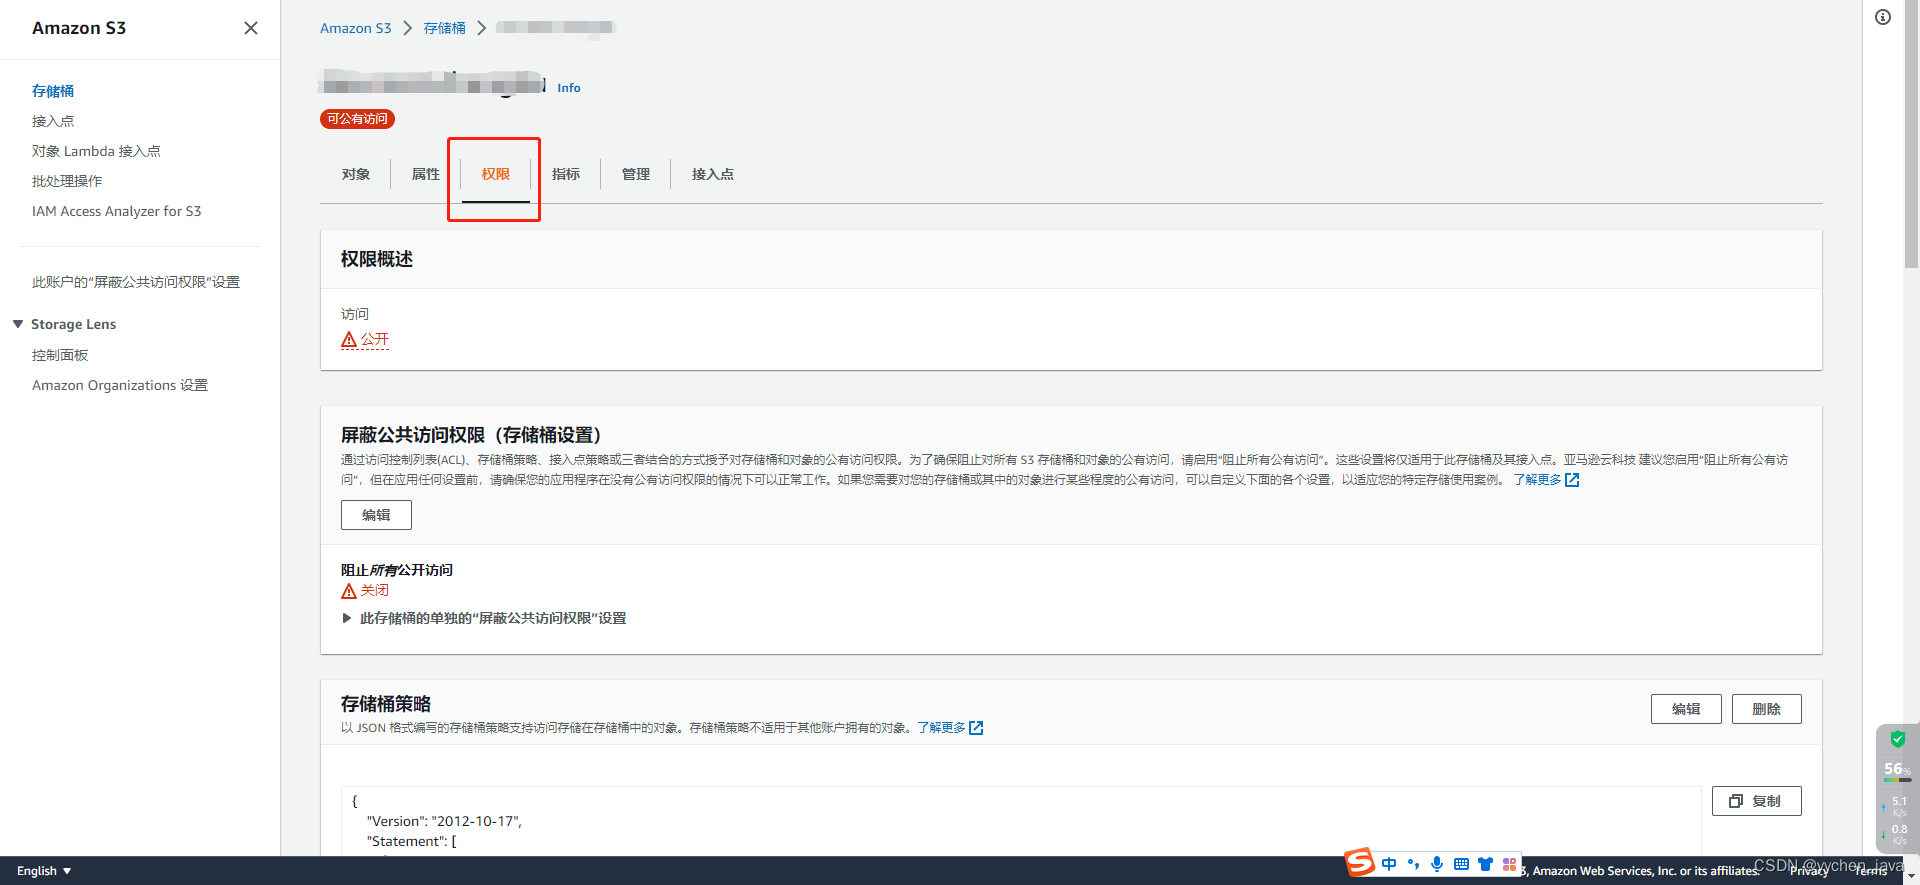Open Amazon Organizations 设置 in sidebar
This screenshot has height=885, width=1920.
coord(120,385)
